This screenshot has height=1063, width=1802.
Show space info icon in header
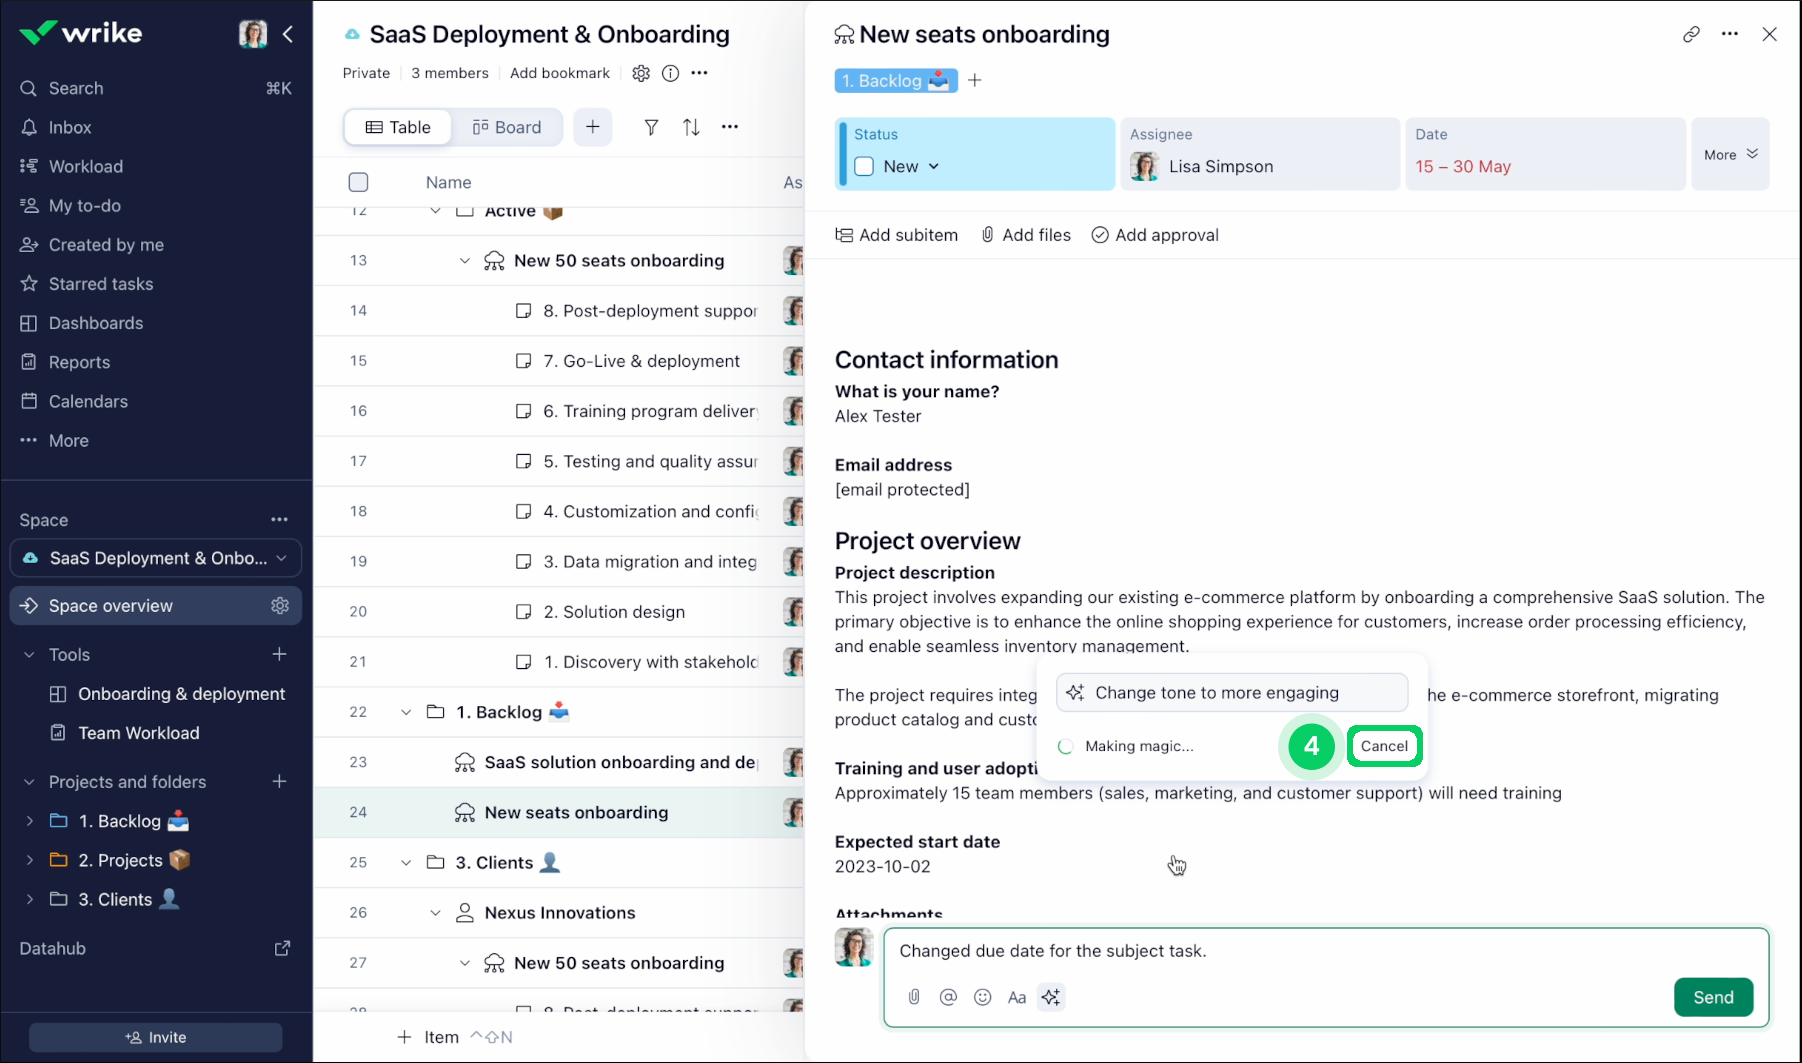pos(670,73)
